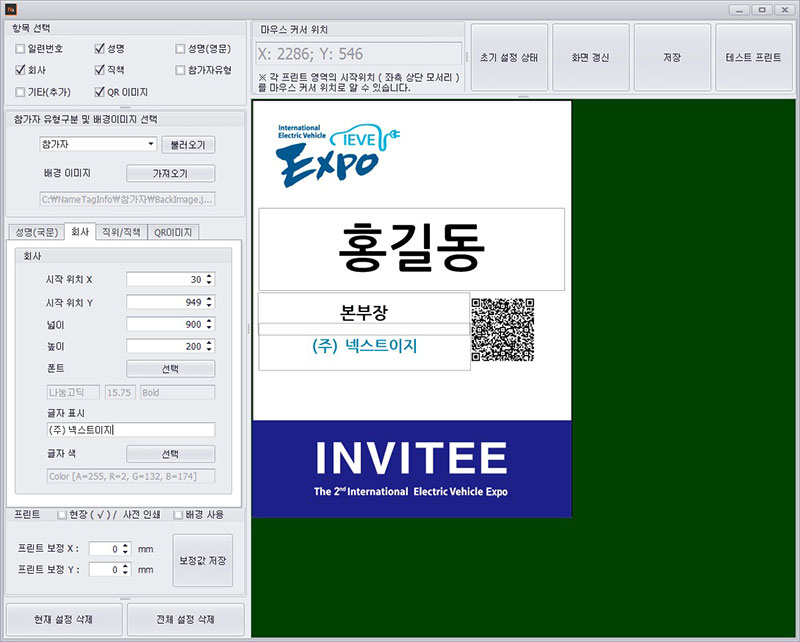This screenshot has height=642, width=800.
Task: Uncheck the 성명 checkbox
Action: click(99, 49)
